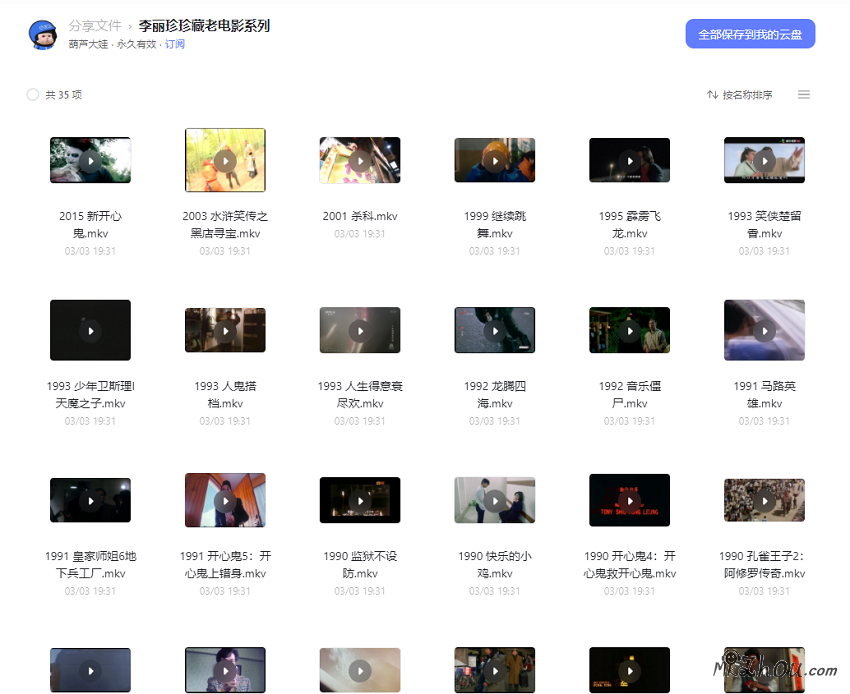Click the 全部保存到我的云盘 button
This screenshot has width=850, height=694.
coord(750,33)
